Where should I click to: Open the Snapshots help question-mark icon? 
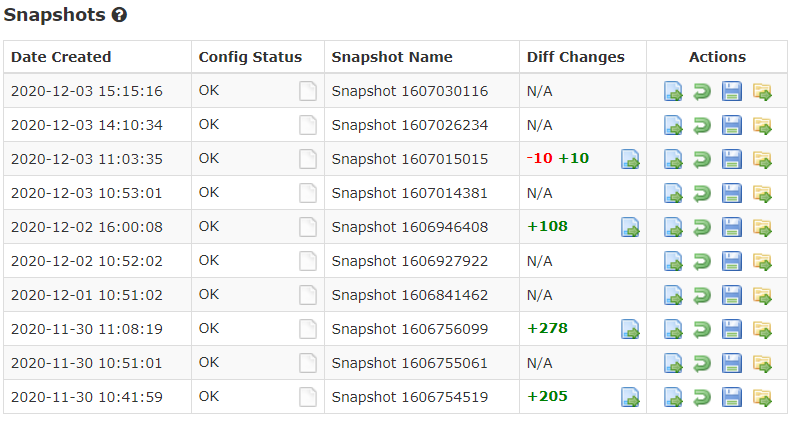tap(119, 15)
